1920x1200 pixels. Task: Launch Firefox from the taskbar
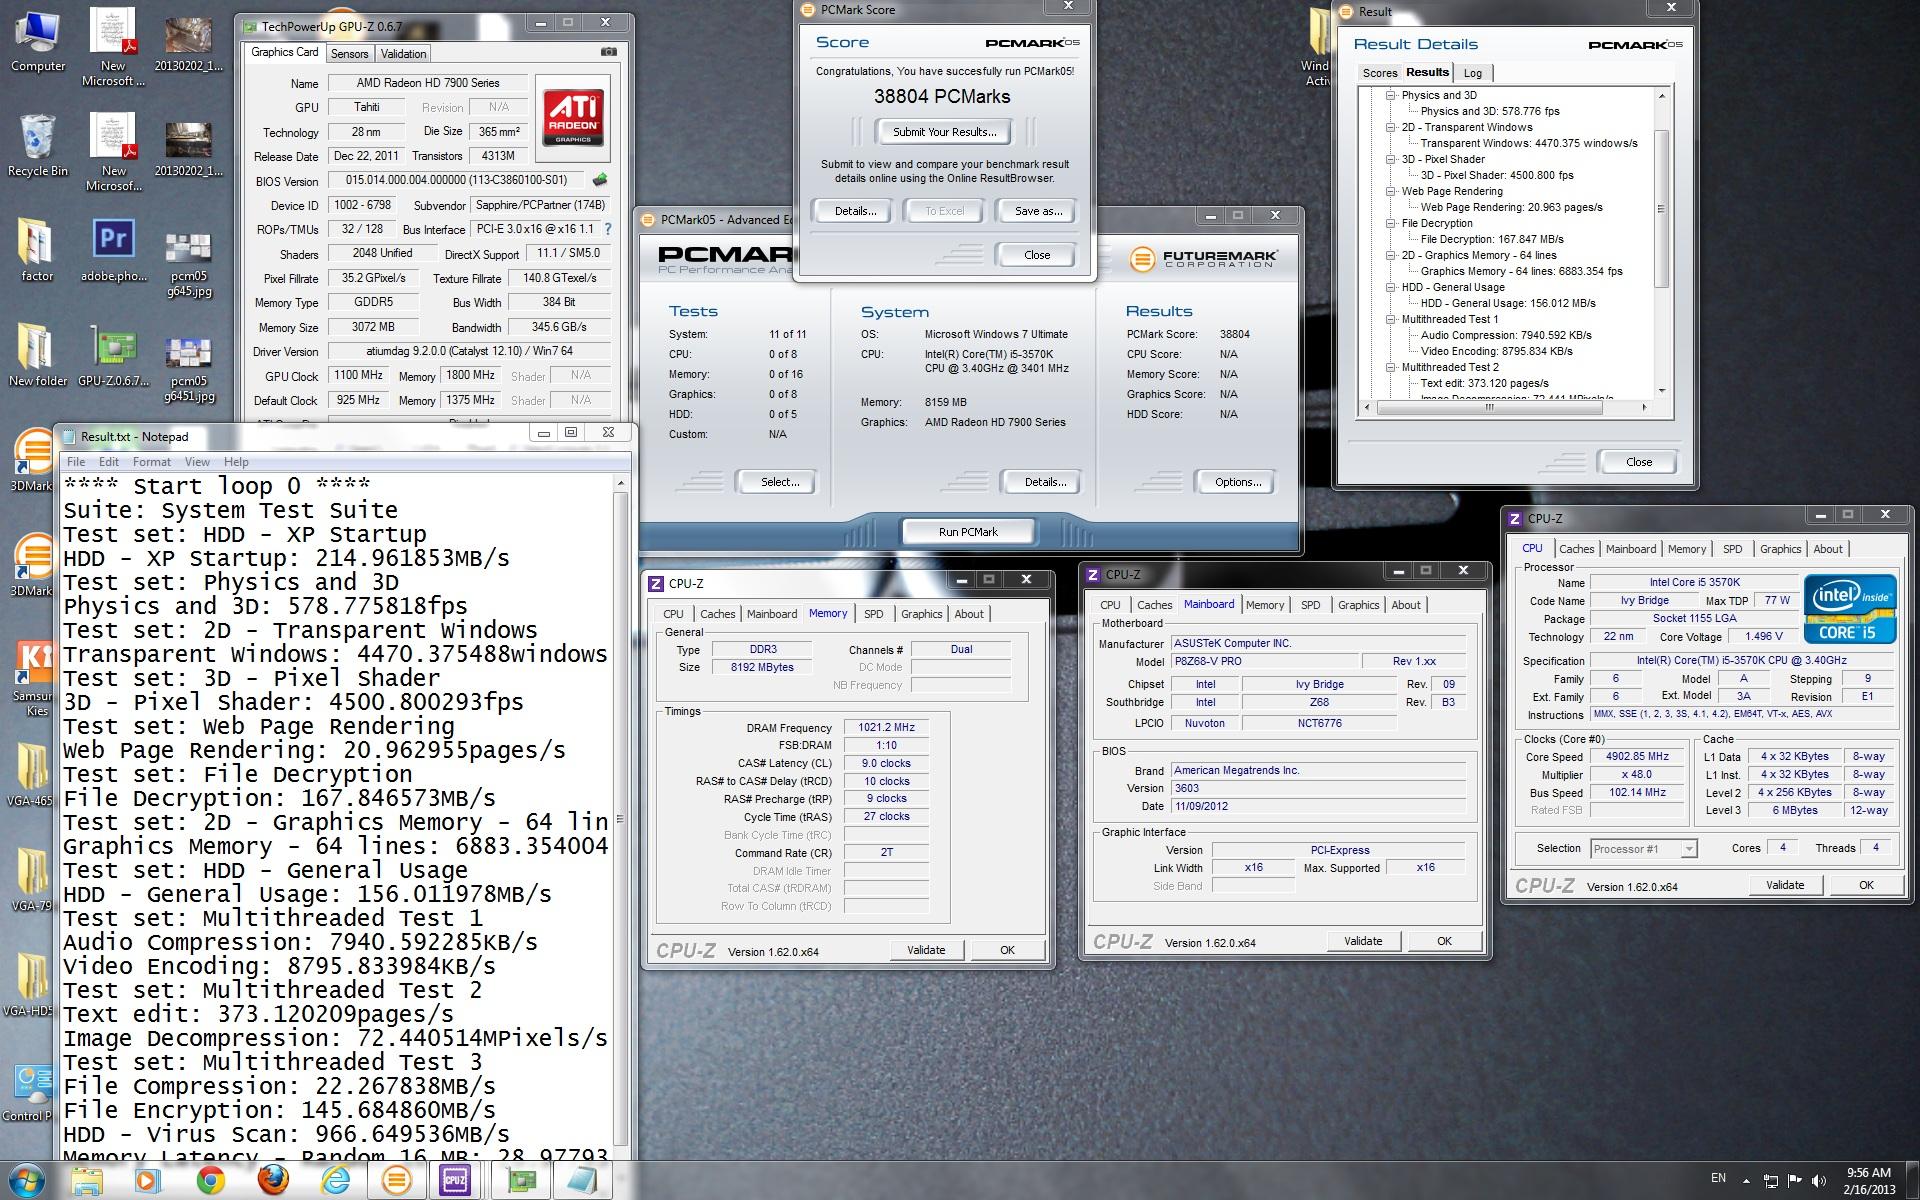coord(272,1181)
